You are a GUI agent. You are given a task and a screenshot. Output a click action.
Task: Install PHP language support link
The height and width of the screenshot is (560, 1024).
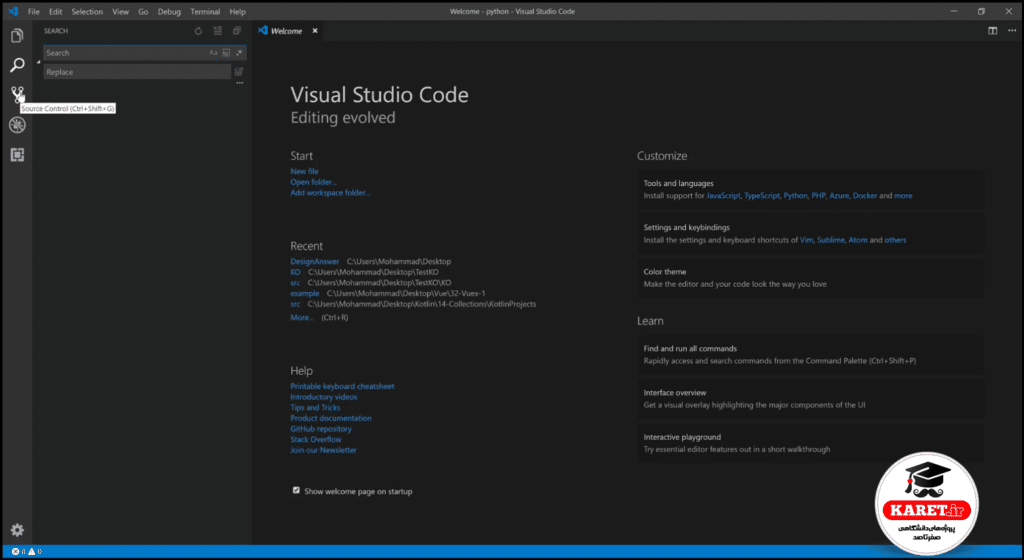point(818,196)
